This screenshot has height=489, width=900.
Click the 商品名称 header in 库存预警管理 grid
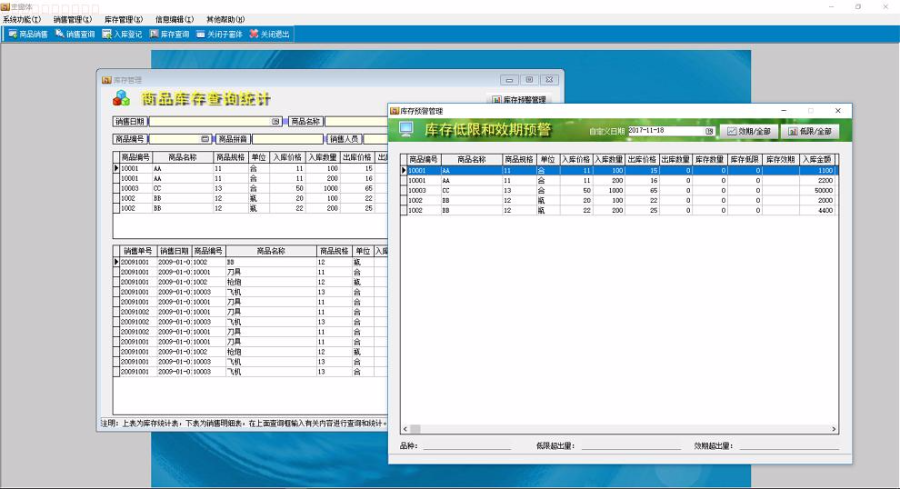[472, 159]
